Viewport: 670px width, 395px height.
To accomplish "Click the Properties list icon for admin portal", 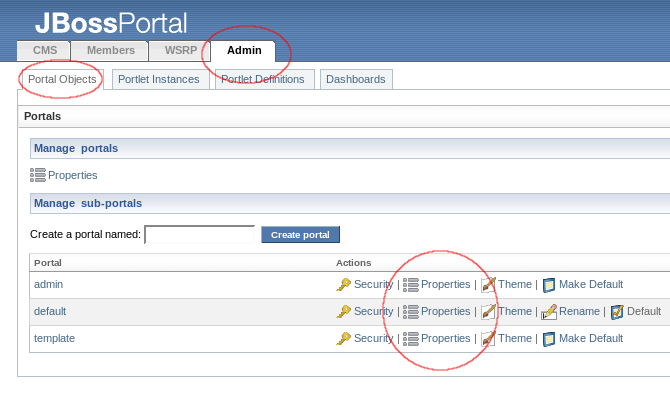I will click(411, 285).
